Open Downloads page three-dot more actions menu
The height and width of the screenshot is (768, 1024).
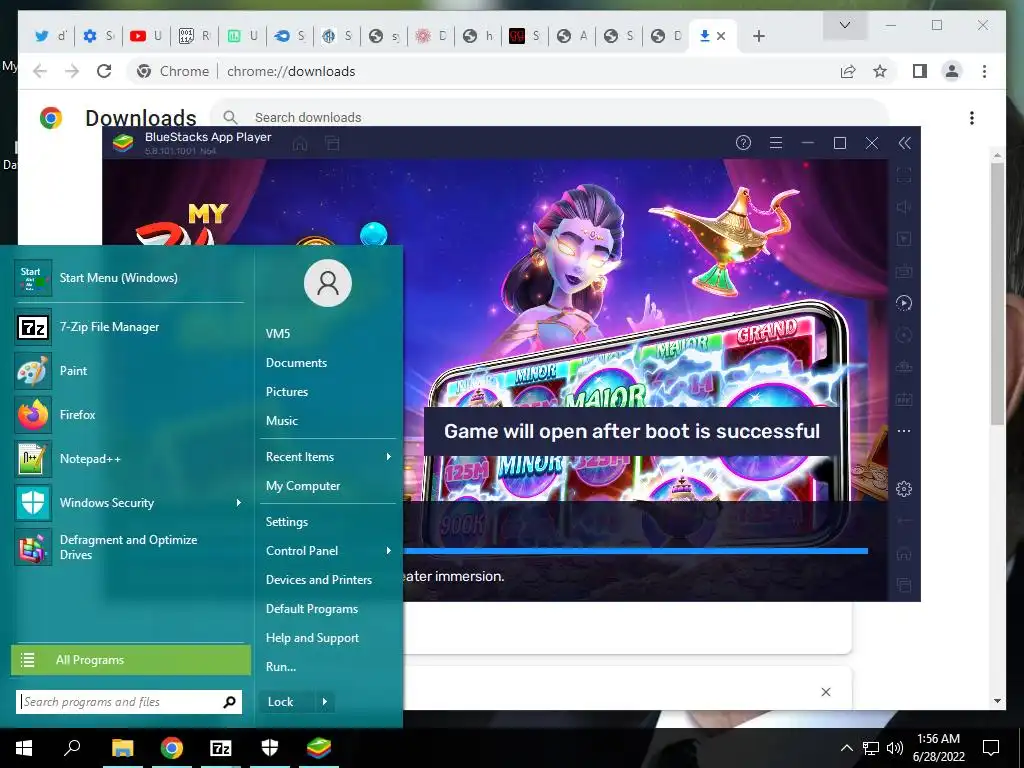point(972,118)
